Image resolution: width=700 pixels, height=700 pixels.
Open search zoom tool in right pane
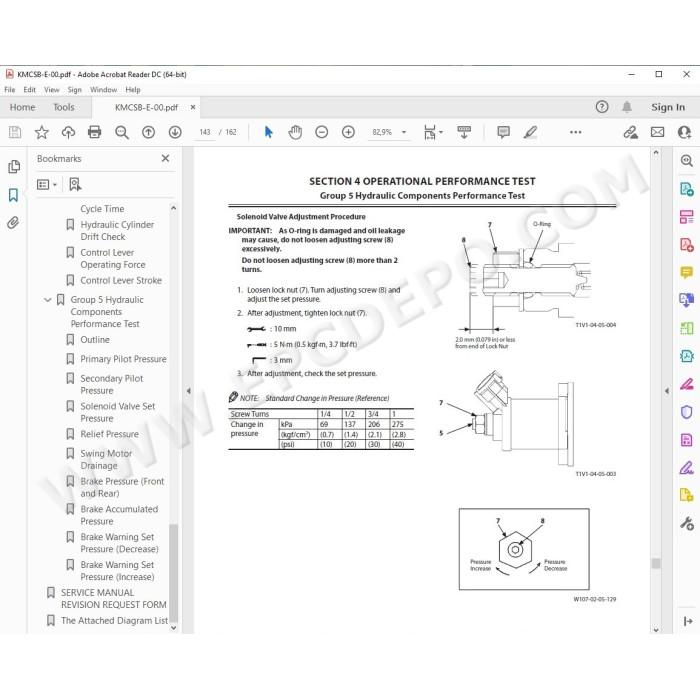pyautogui.click(x=687, y=161)
